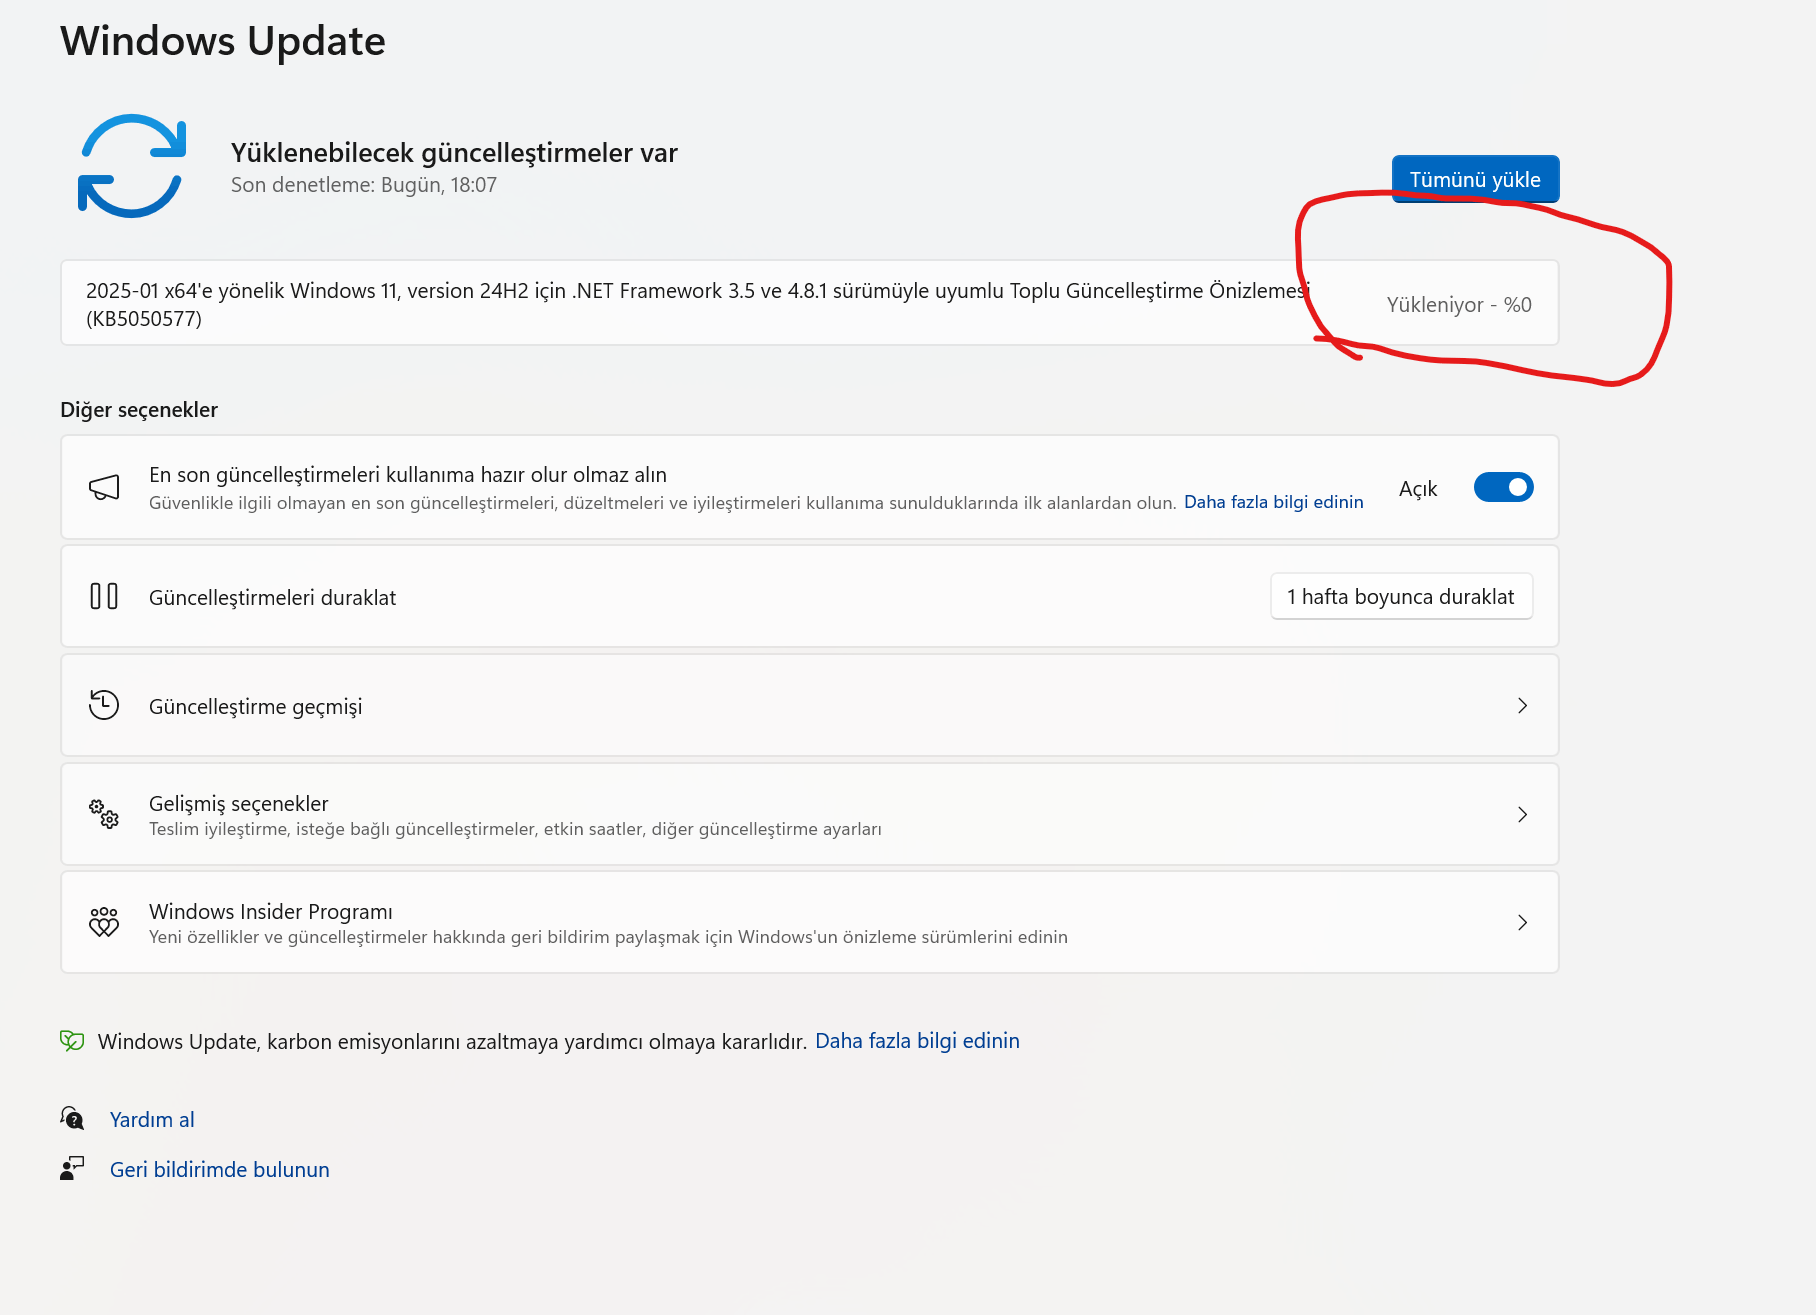Viewport: 1816px width, 1315px height.
Task: Open the Geri bildirimde bulunun link
Action: 220,1170
